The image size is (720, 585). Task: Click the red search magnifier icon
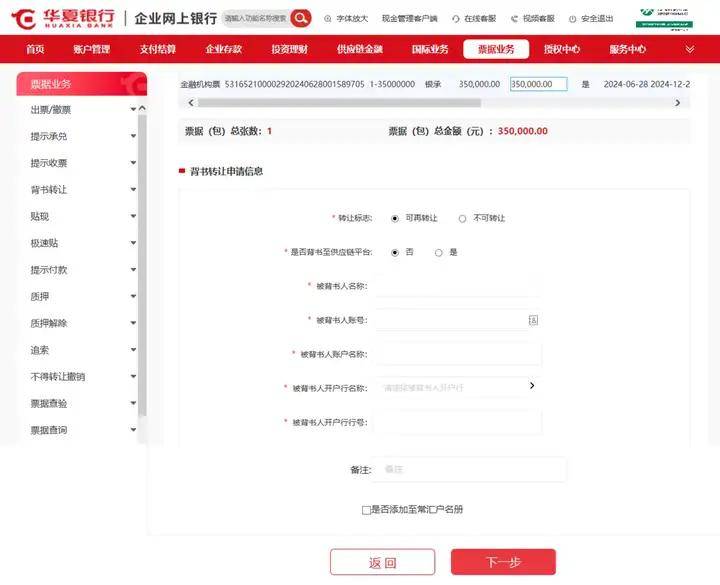pos(300,18)
